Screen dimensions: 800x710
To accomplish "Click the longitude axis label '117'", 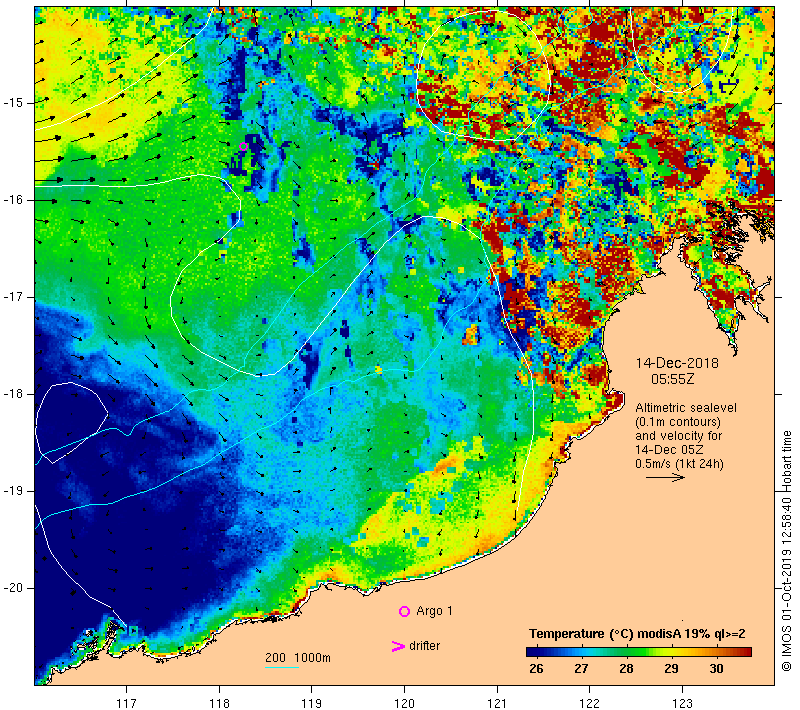I will coord(126,703).
